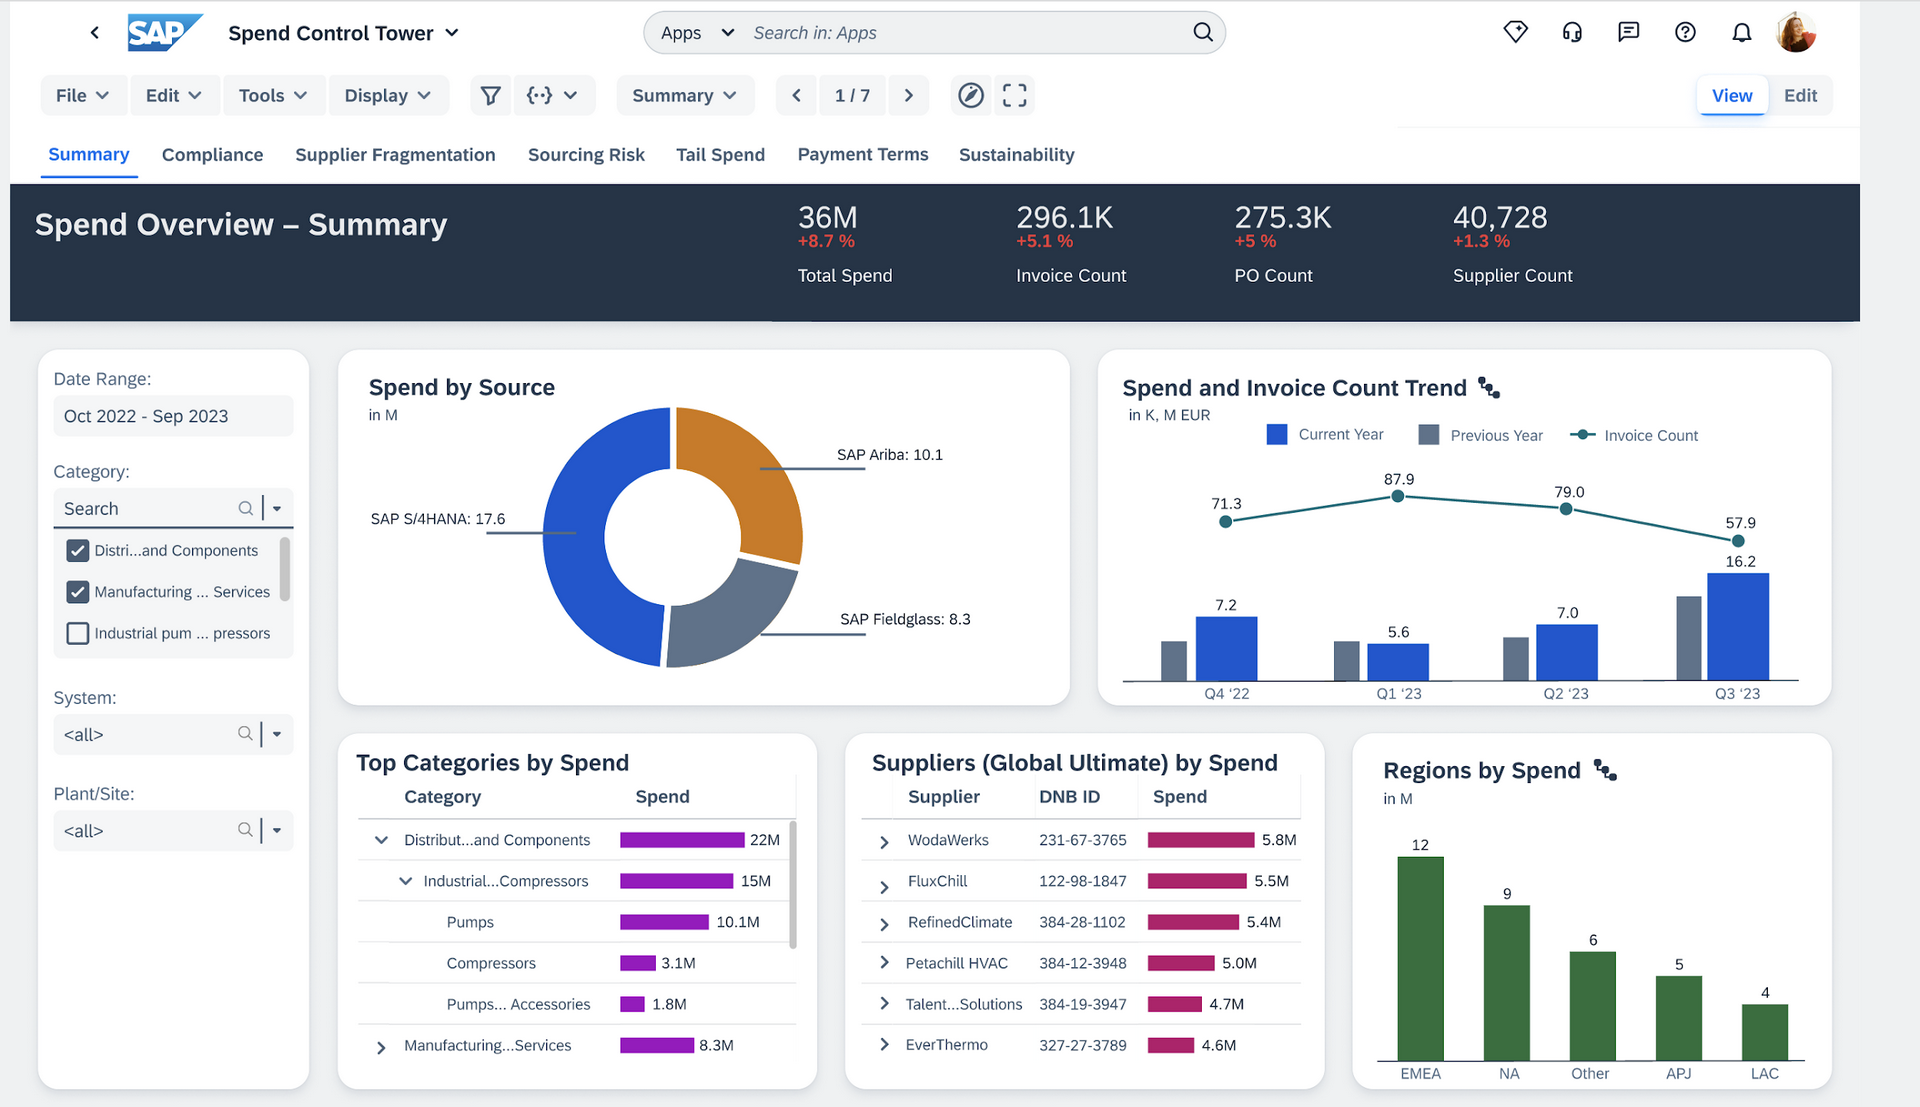Click the Current Year legend swatch
This screenshot has height=1107, width=1920.
click(x=1277, y=434)
